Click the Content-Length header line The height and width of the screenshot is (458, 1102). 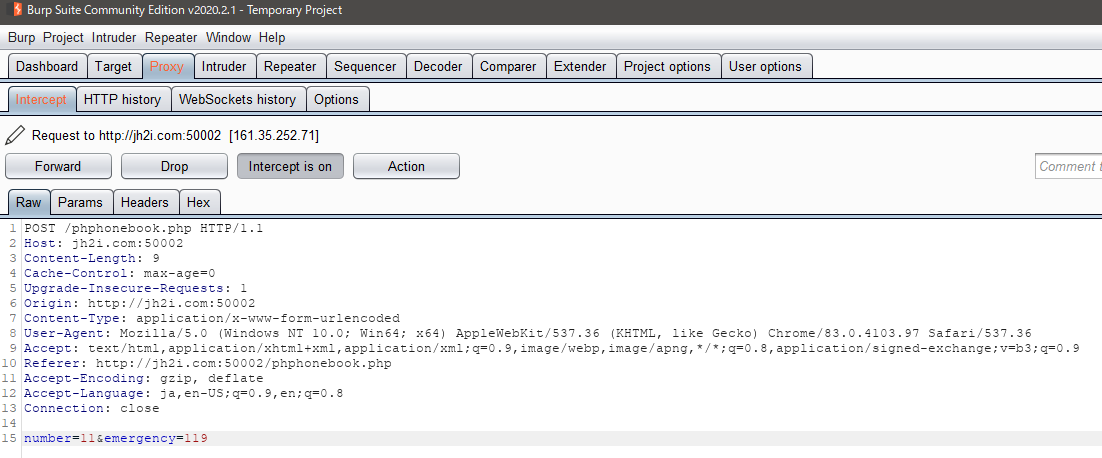(x=91, y=258)
